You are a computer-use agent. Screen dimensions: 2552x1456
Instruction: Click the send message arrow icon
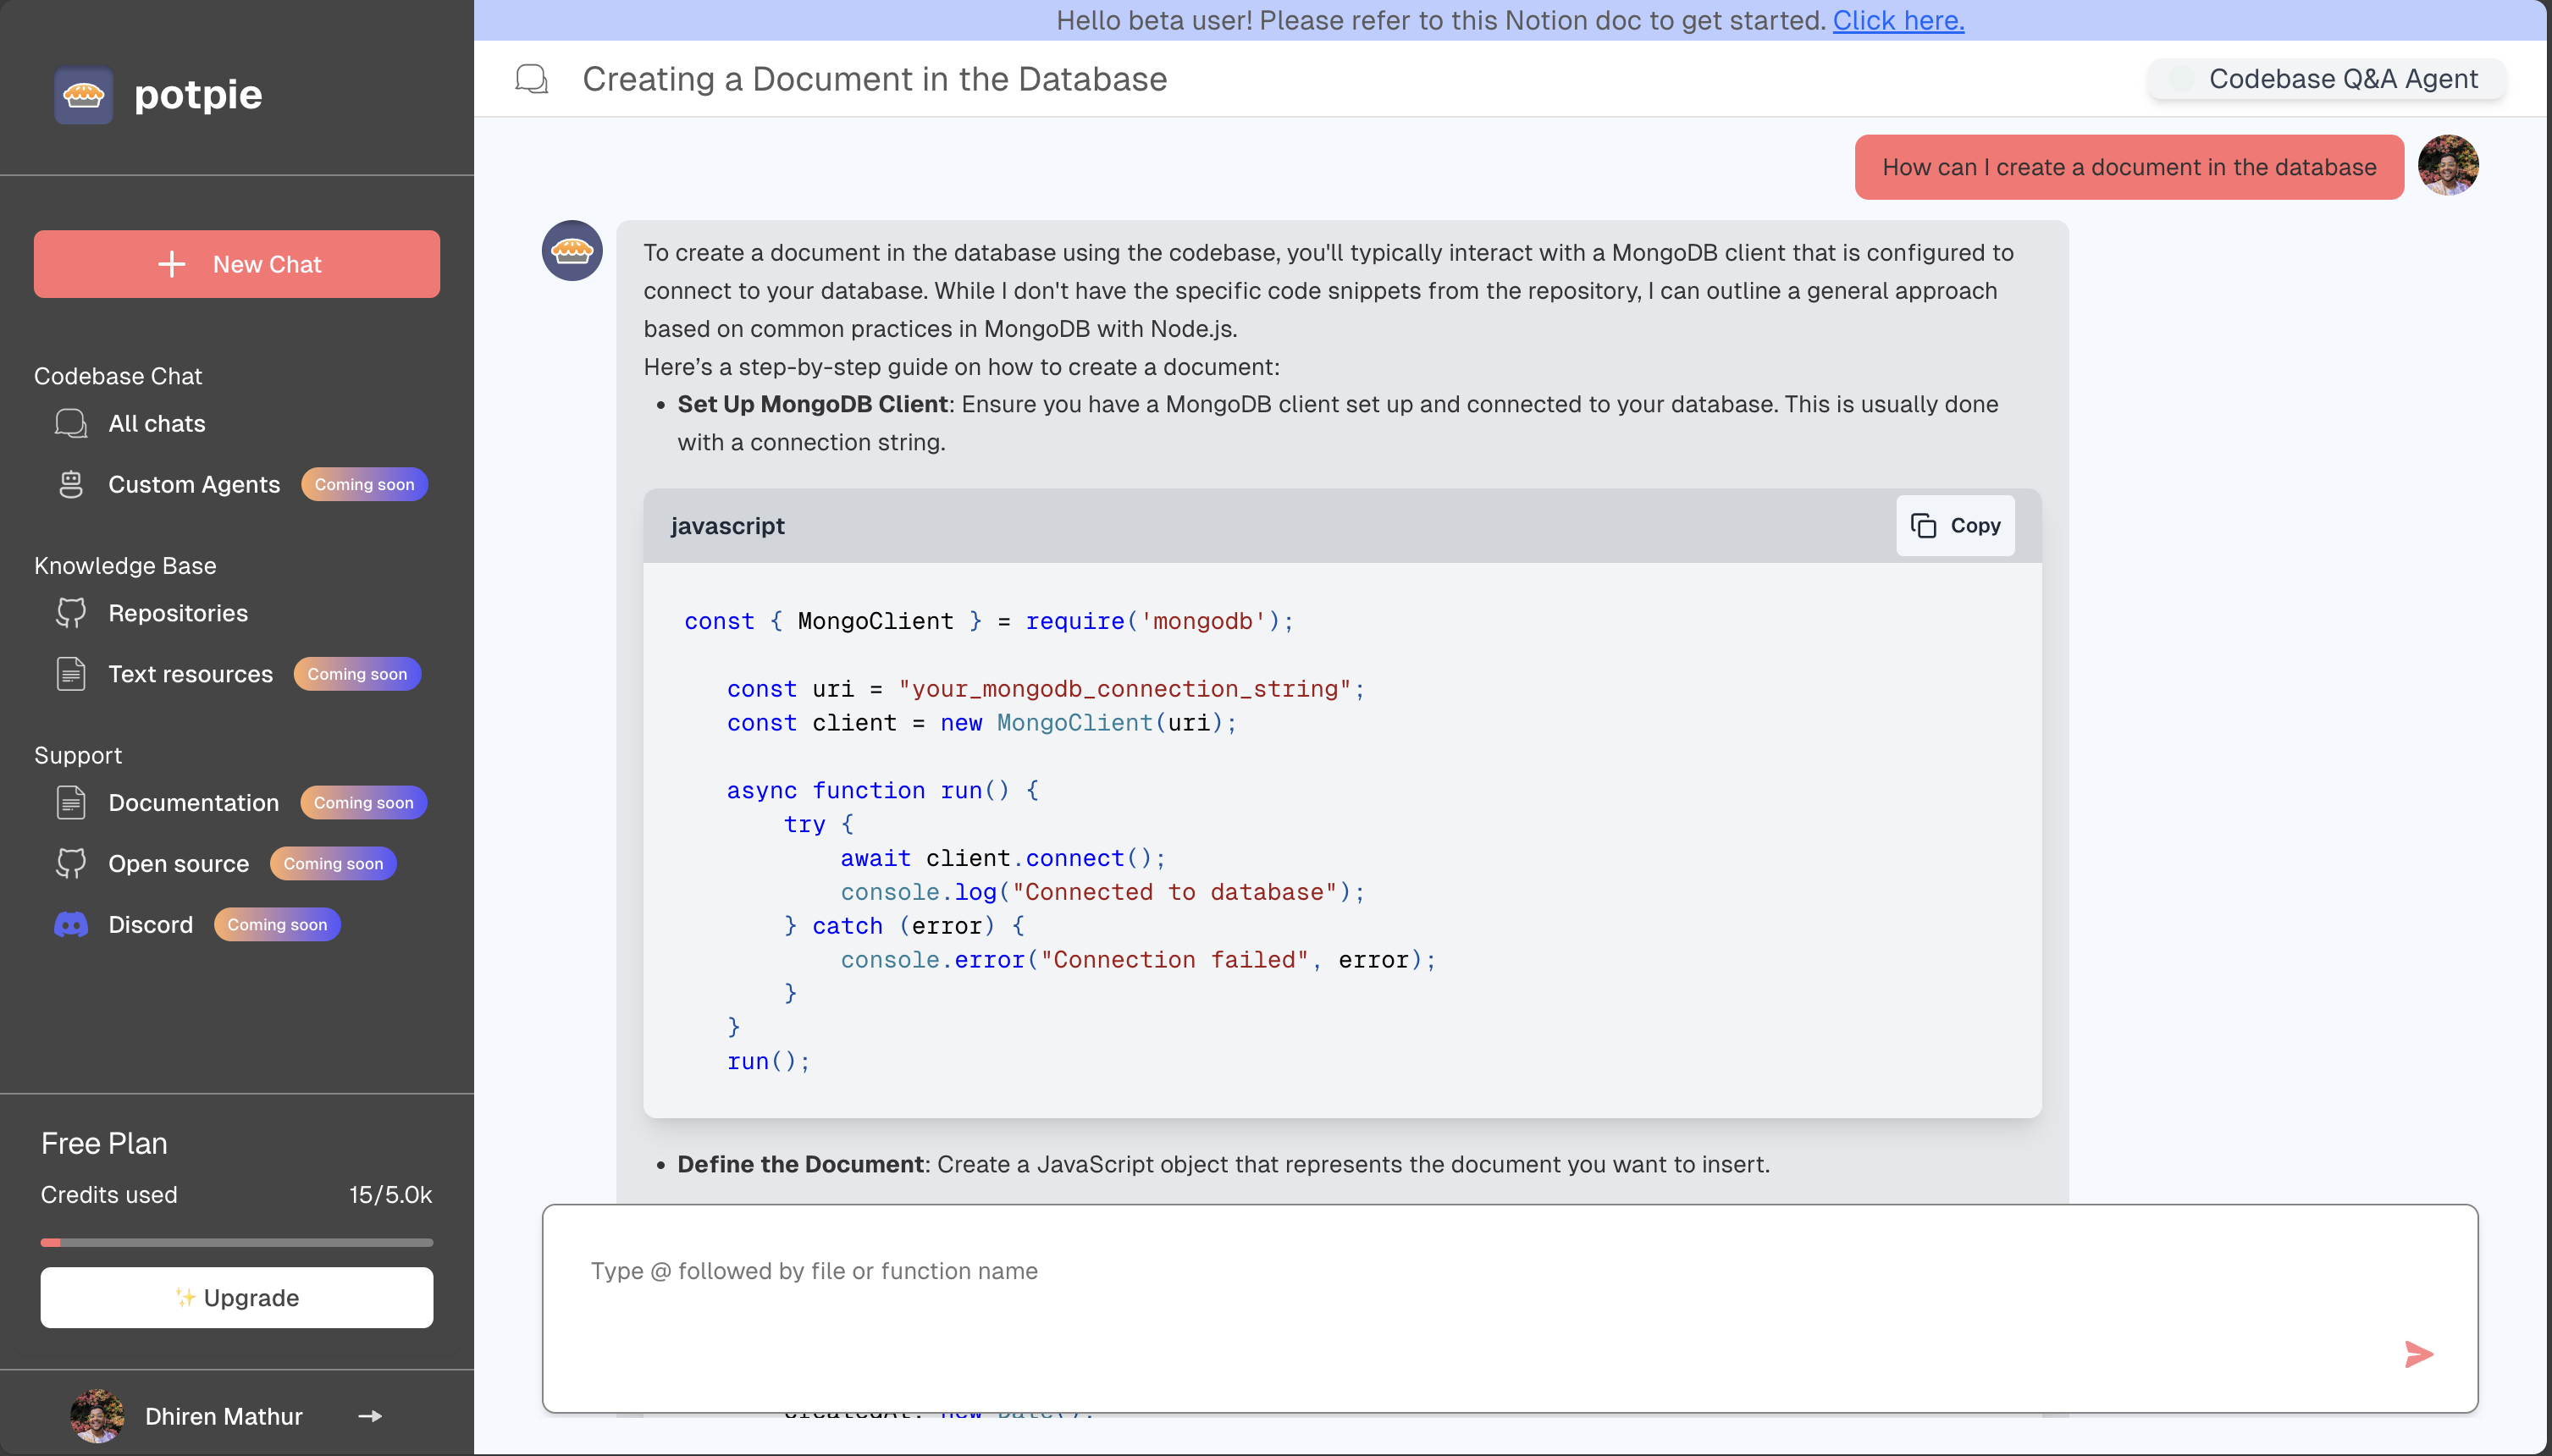[x=2418, y=1354]
